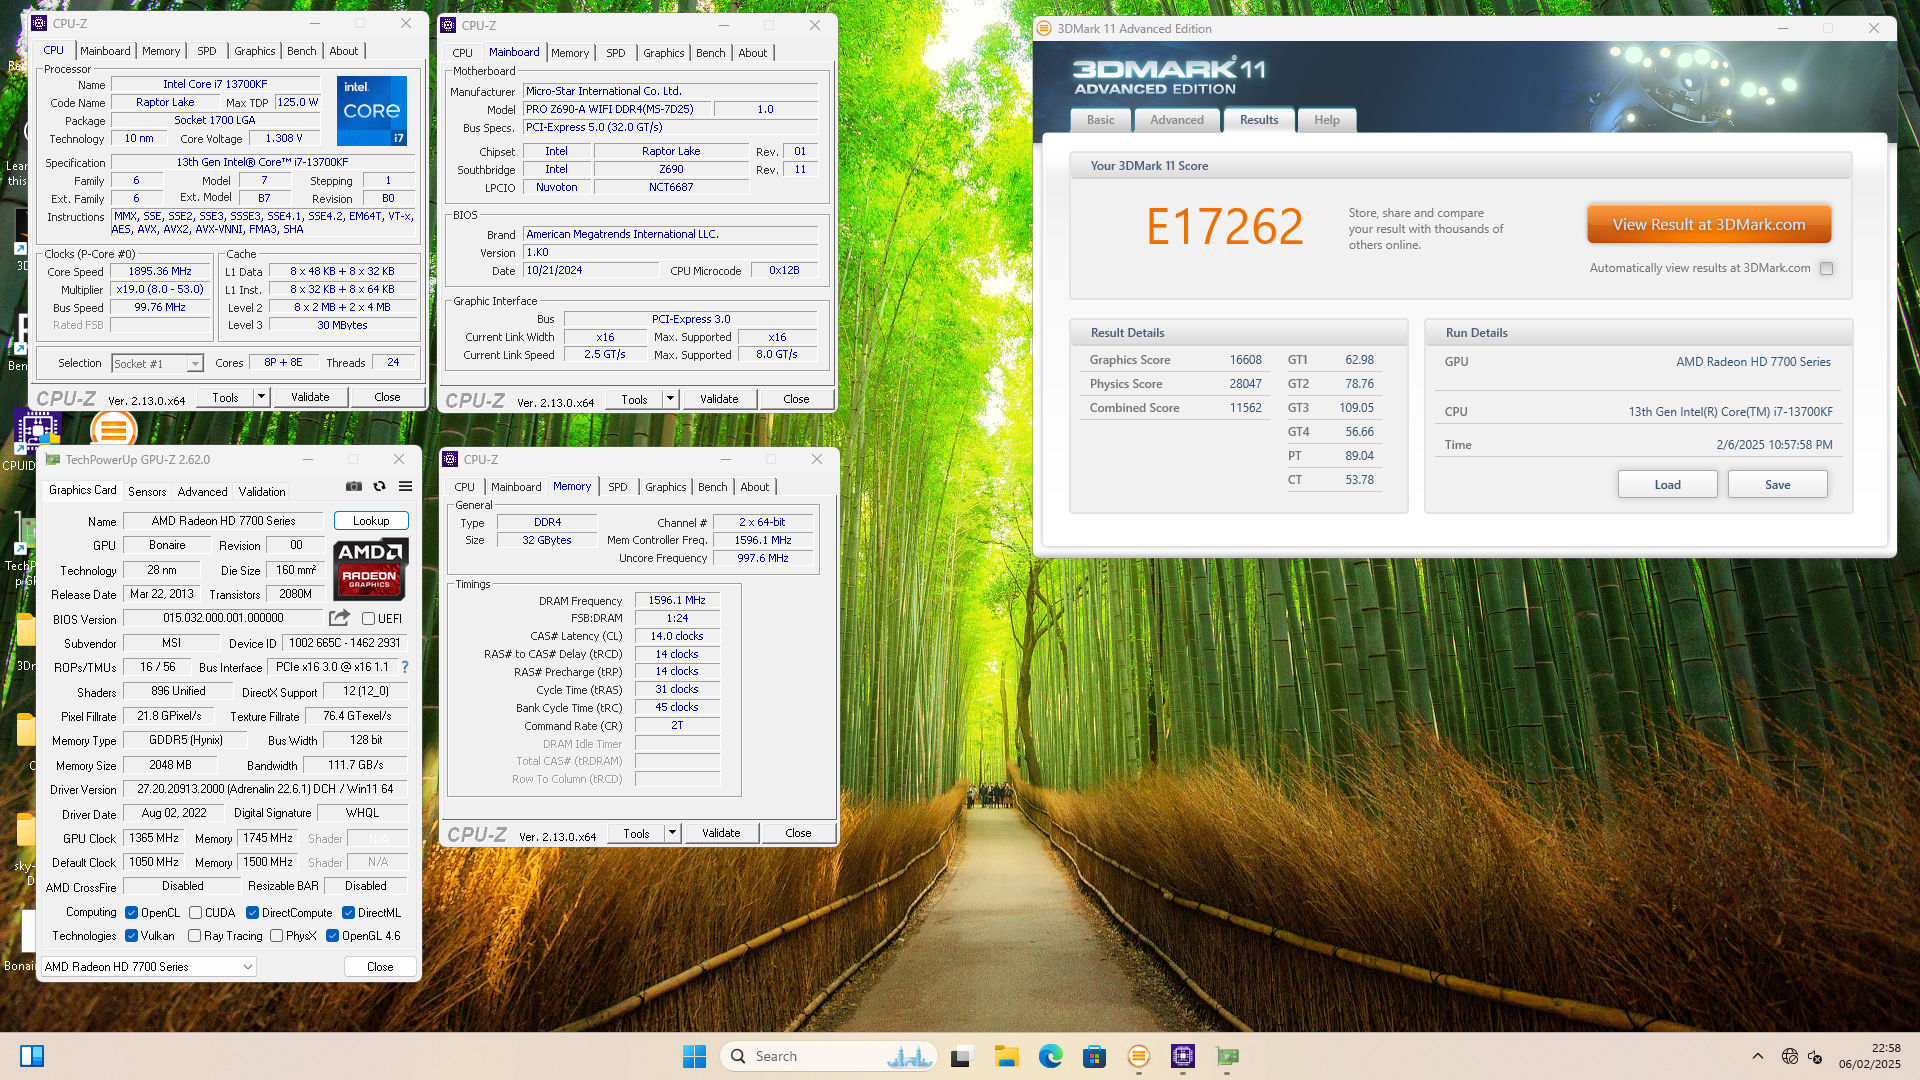Click the GPU-Z refresh icon
The image size is (1920, 1080).
click(x=380, y=486)
